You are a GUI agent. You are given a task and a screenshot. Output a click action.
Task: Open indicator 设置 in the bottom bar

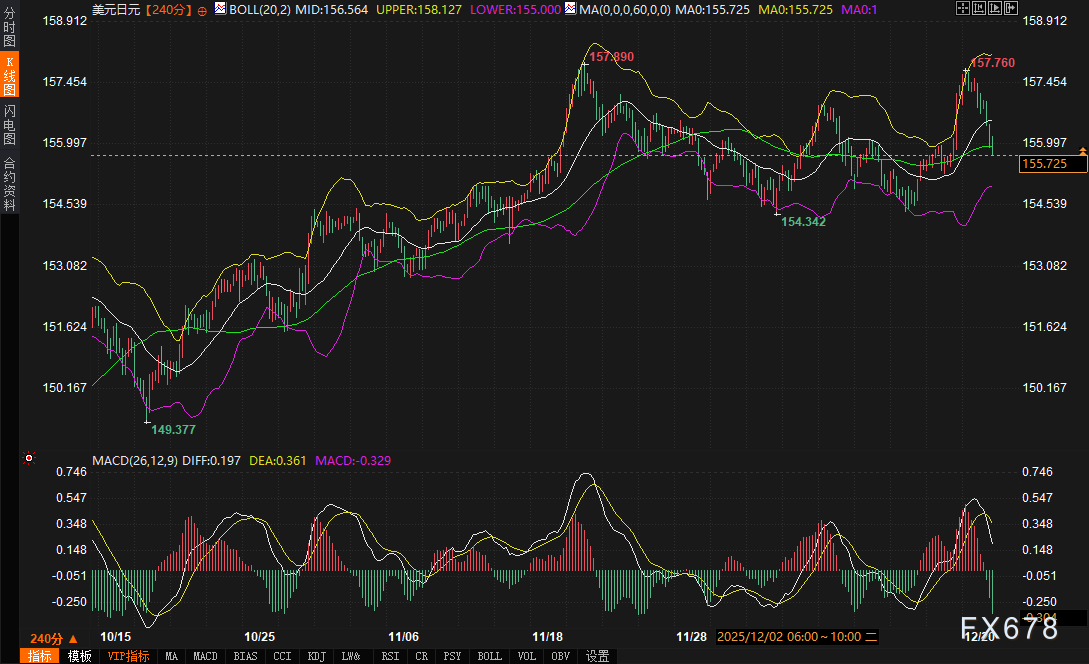(x=597, y=656)
